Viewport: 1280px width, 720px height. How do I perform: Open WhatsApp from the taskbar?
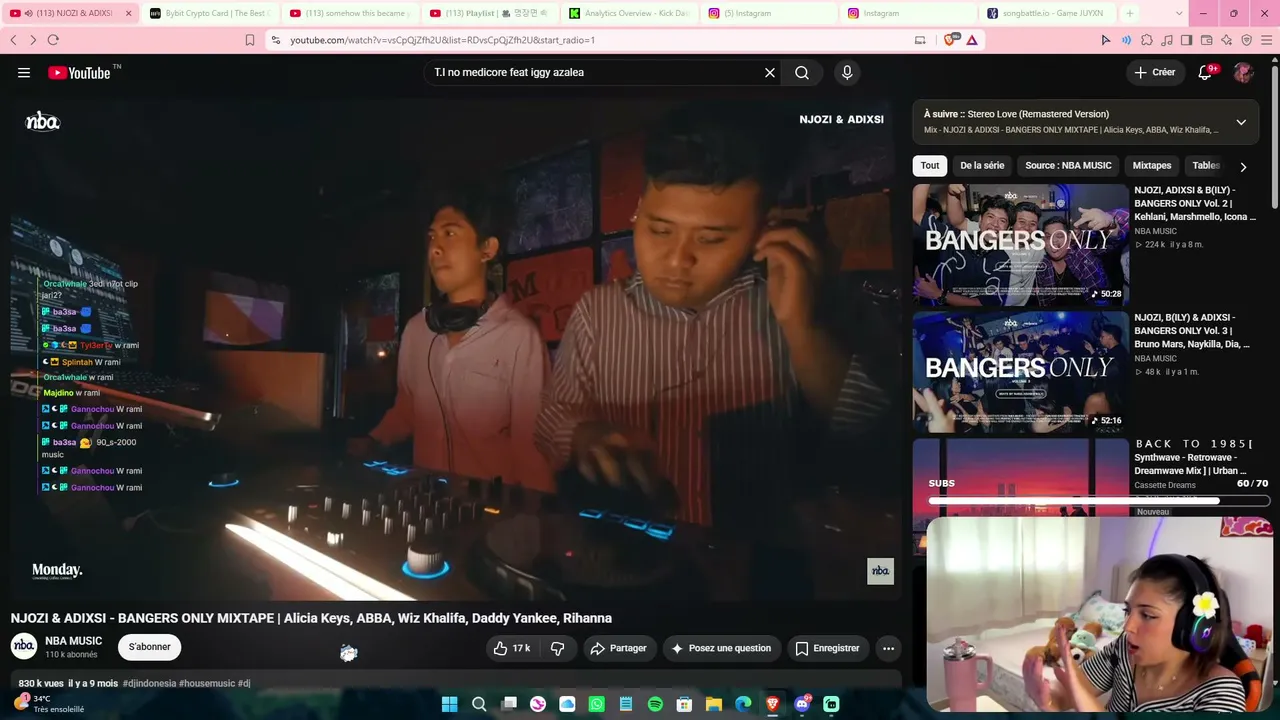point(597,704)
